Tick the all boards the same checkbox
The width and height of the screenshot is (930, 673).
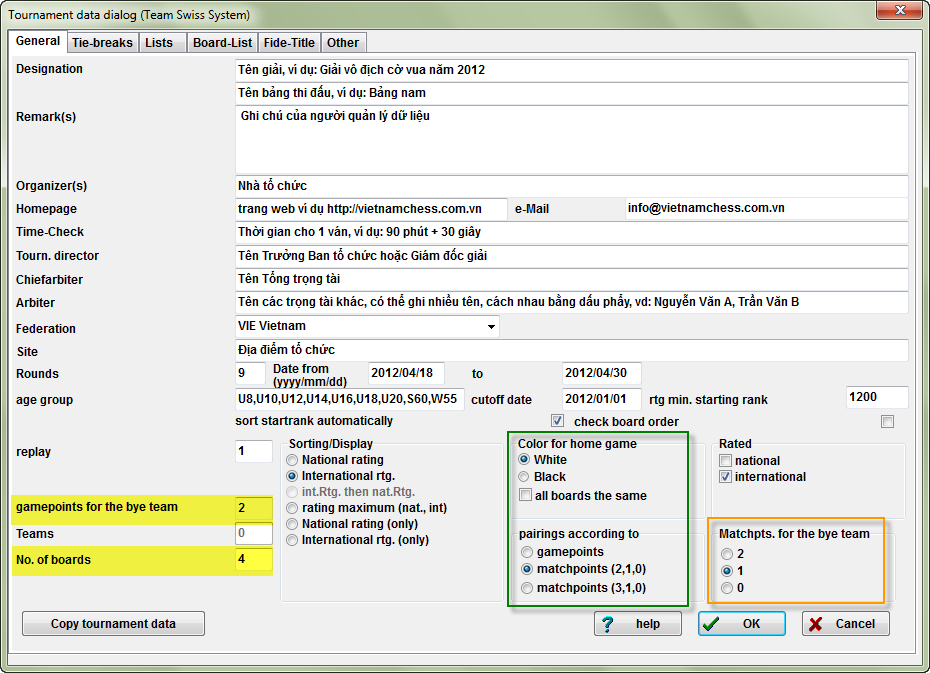coord(525,495)
